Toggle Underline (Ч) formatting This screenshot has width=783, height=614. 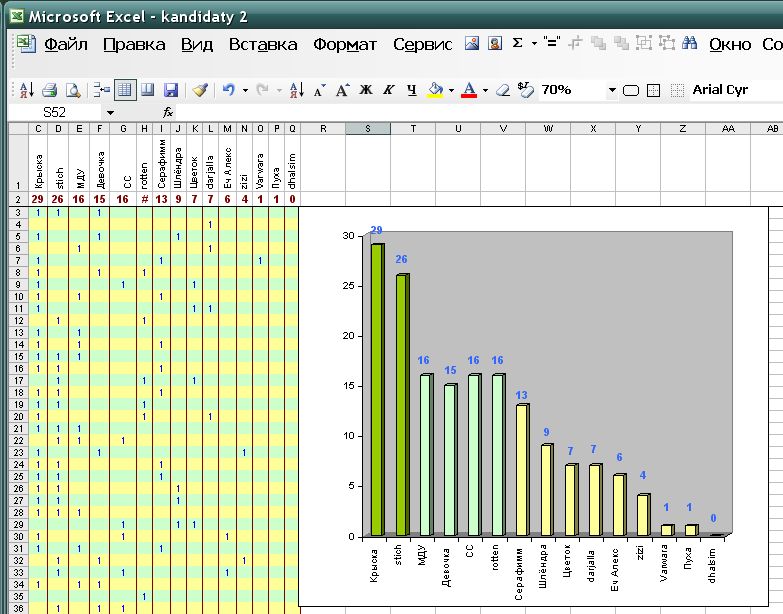(x=411, y=90)
